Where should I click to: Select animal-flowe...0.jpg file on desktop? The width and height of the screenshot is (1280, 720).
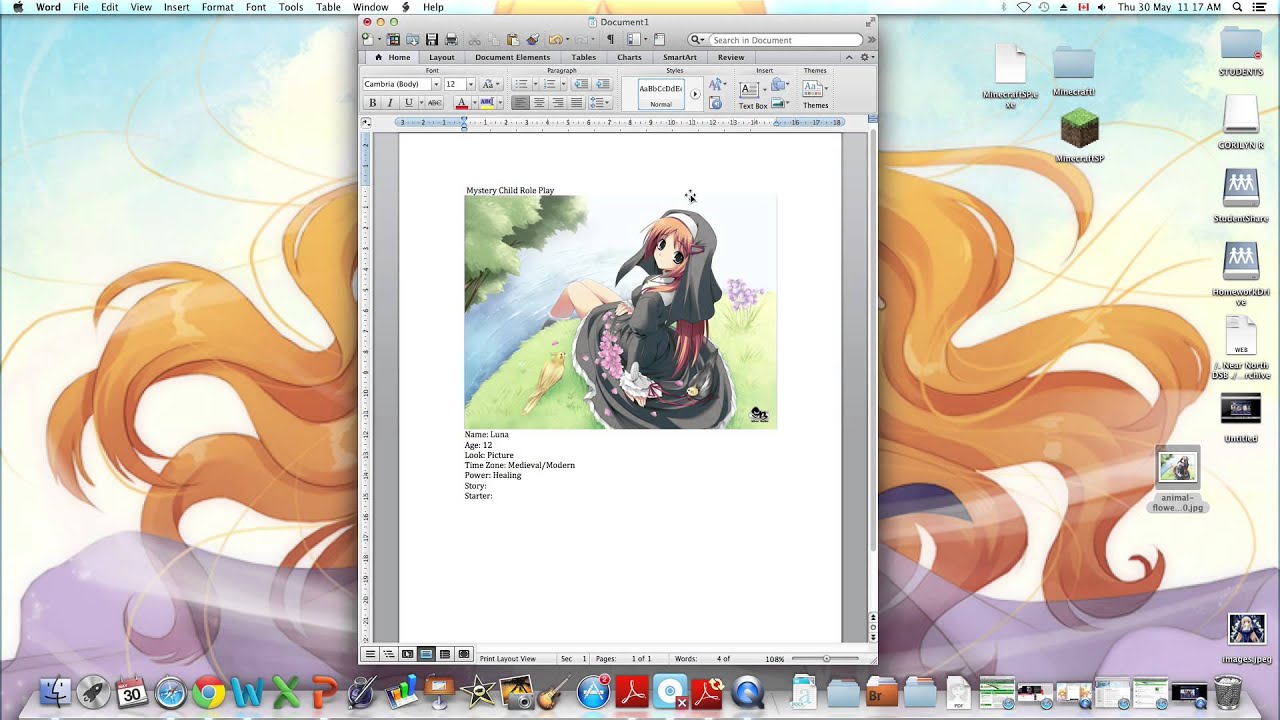(1178, 480)
